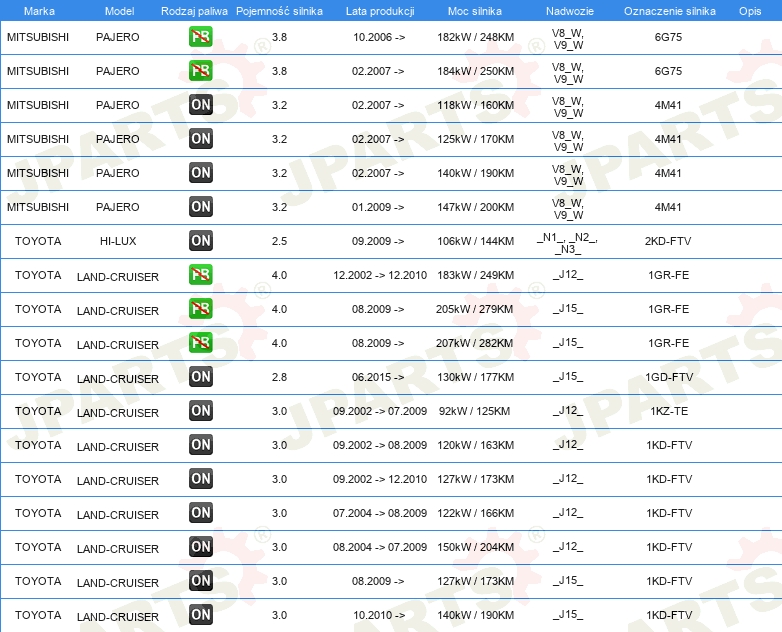Screen dimensions: 782x632
Task: Click the 118kW / 160KM power cell
Action: point(475,105)
